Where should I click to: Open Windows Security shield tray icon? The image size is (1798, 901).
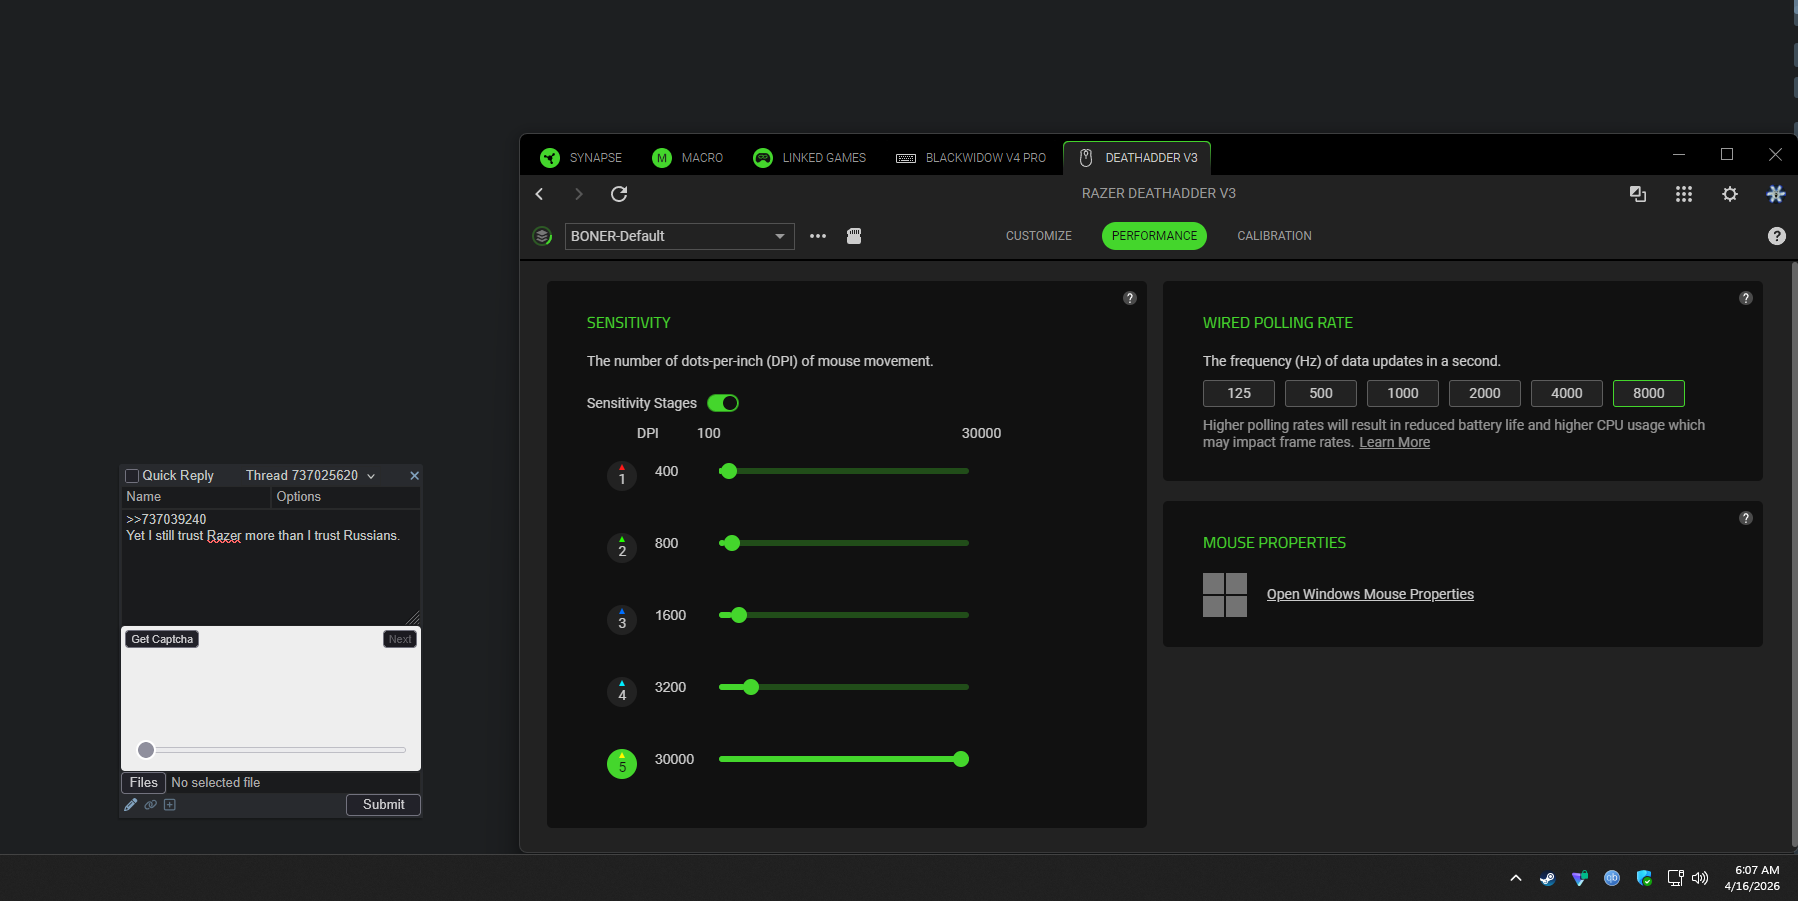click(1644, 878)
